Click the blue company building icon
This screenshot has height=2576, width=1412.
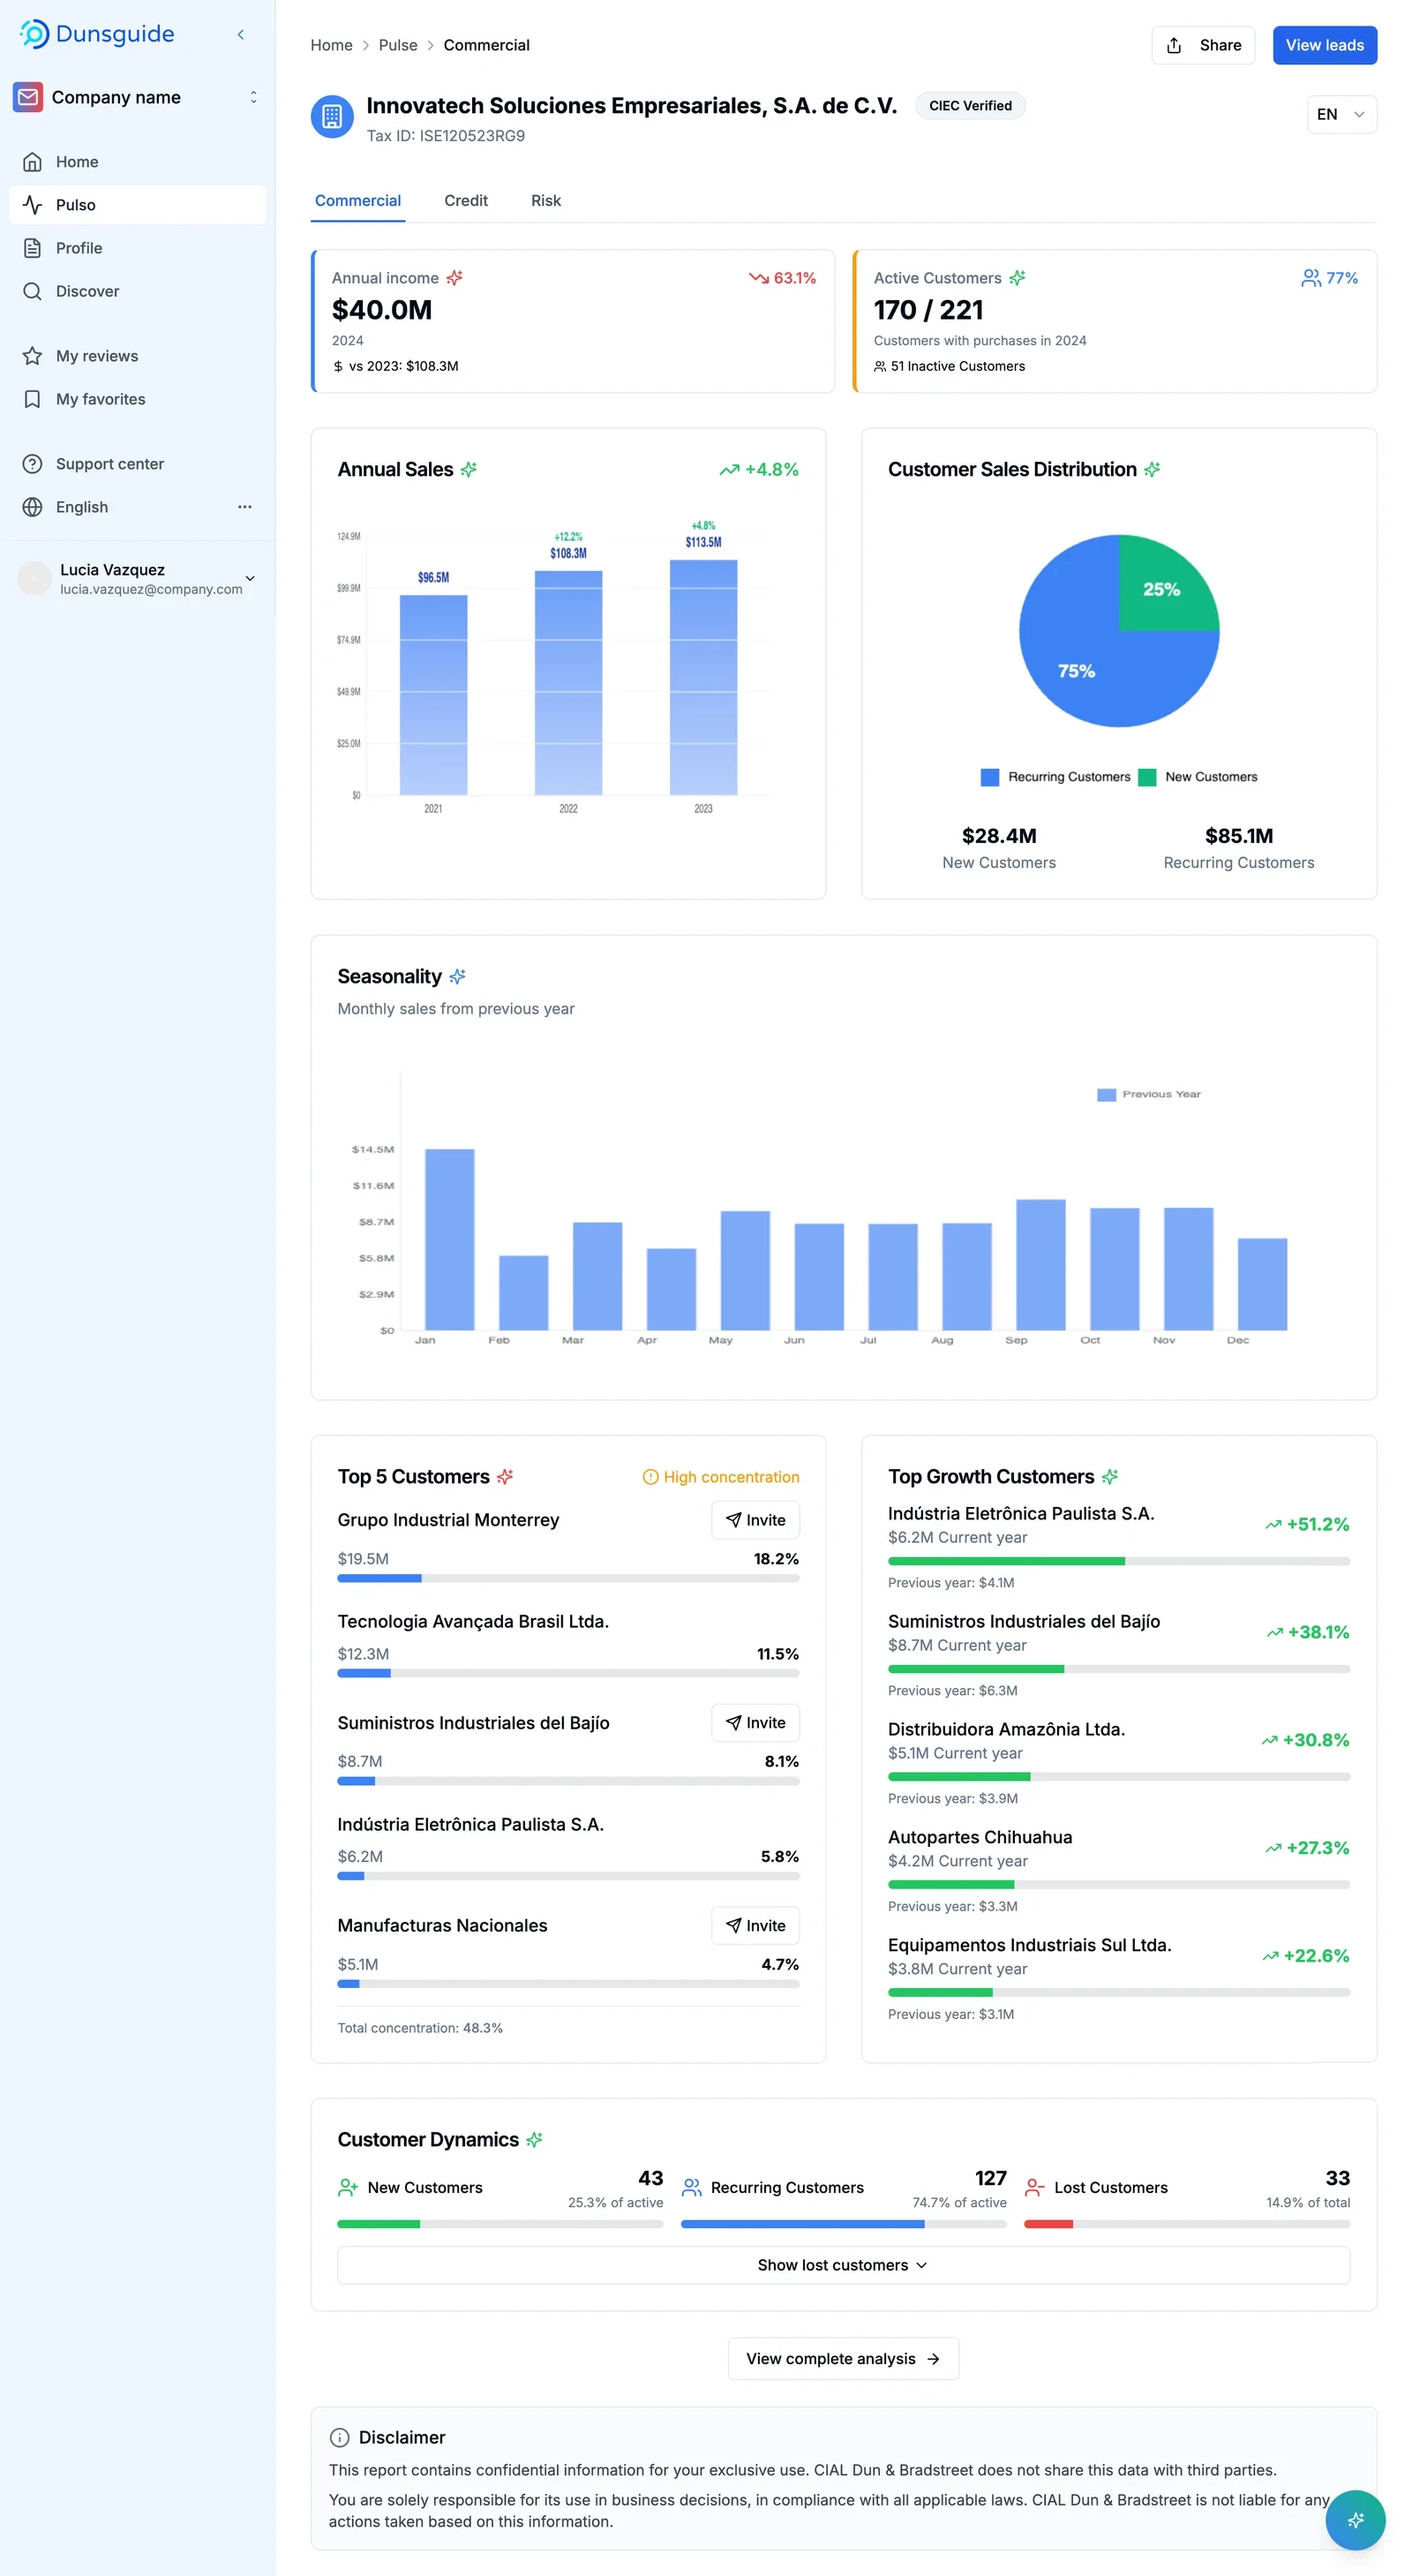332,117
